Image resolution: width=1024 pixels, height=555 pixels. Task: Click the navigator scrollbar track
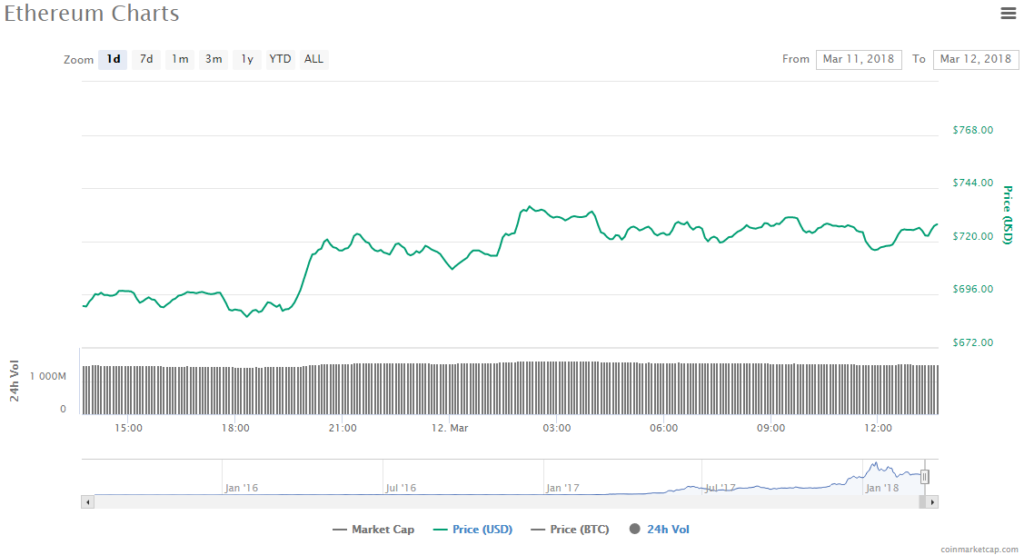coord(500,502)
